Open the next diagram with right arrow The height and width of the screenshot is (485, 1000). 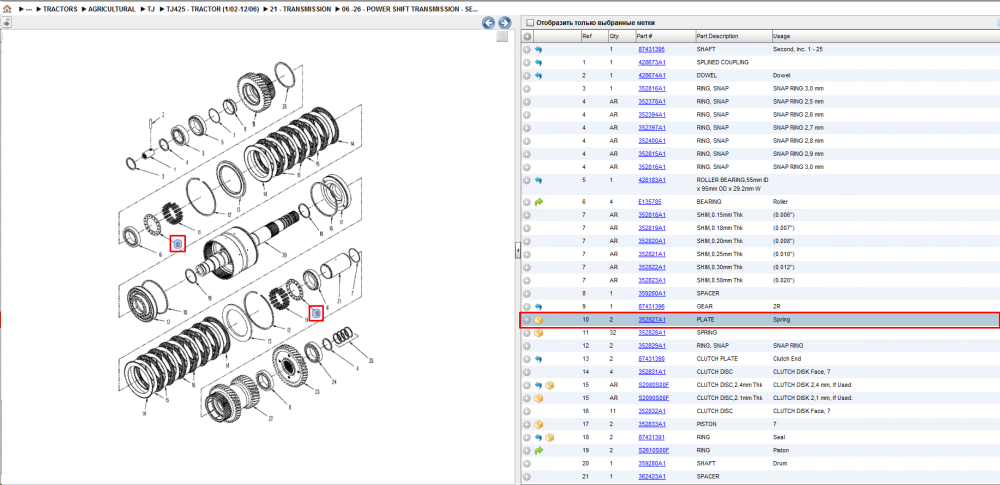504,23
